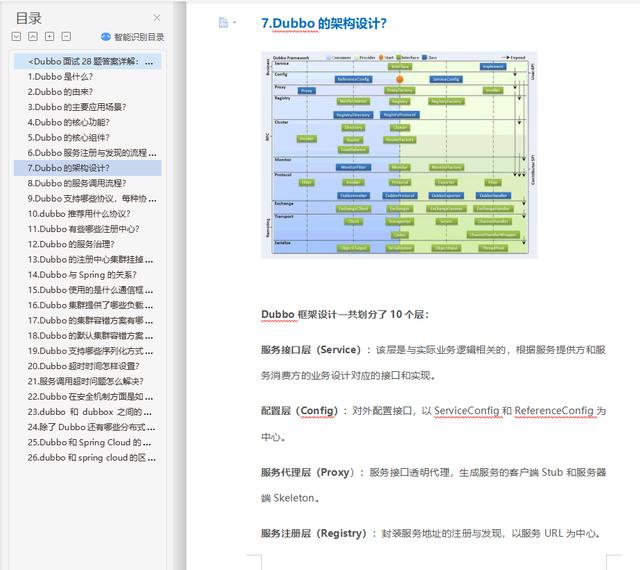This screenshot has width=640, height=570.
Task: Go to 20.Dubbo 超时时间怎样设置?
Action: [x=84, y=366]
